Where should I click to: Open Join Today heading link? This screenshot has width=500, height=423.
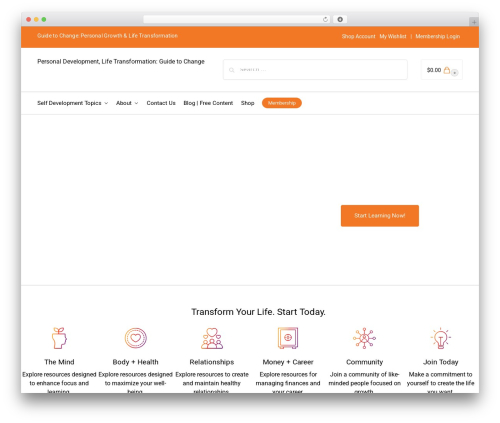441,362
